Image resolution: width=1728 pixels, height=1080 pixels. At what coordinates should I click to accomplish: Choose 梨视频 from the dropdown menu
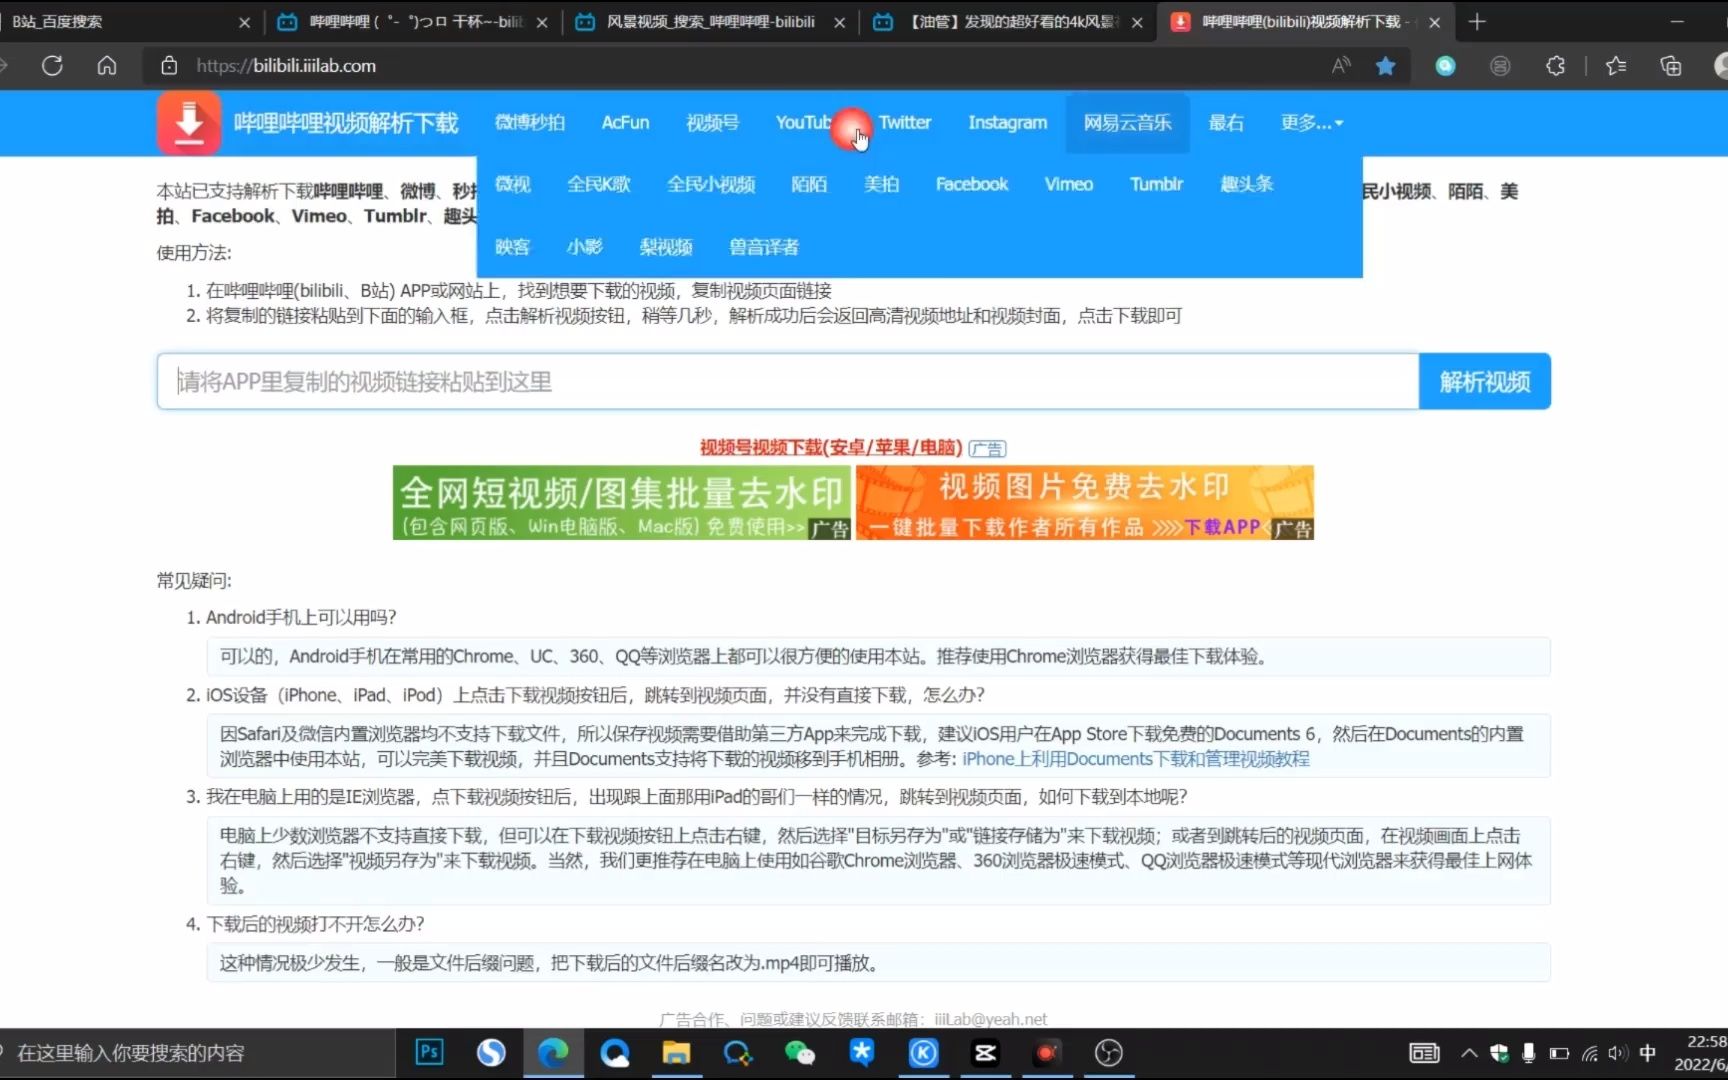[666, 247]
